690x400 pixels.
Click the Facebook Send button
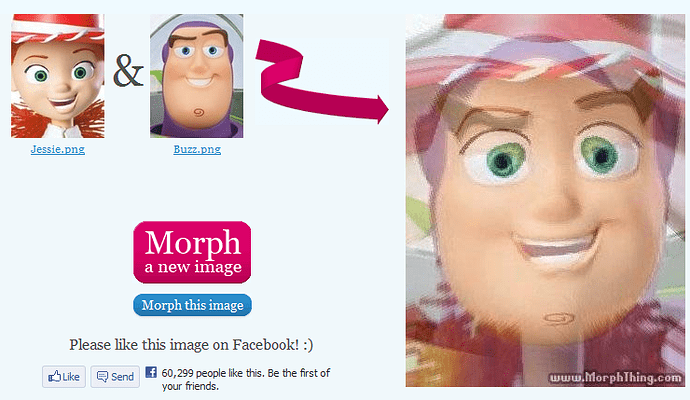[x=115, y=377]
